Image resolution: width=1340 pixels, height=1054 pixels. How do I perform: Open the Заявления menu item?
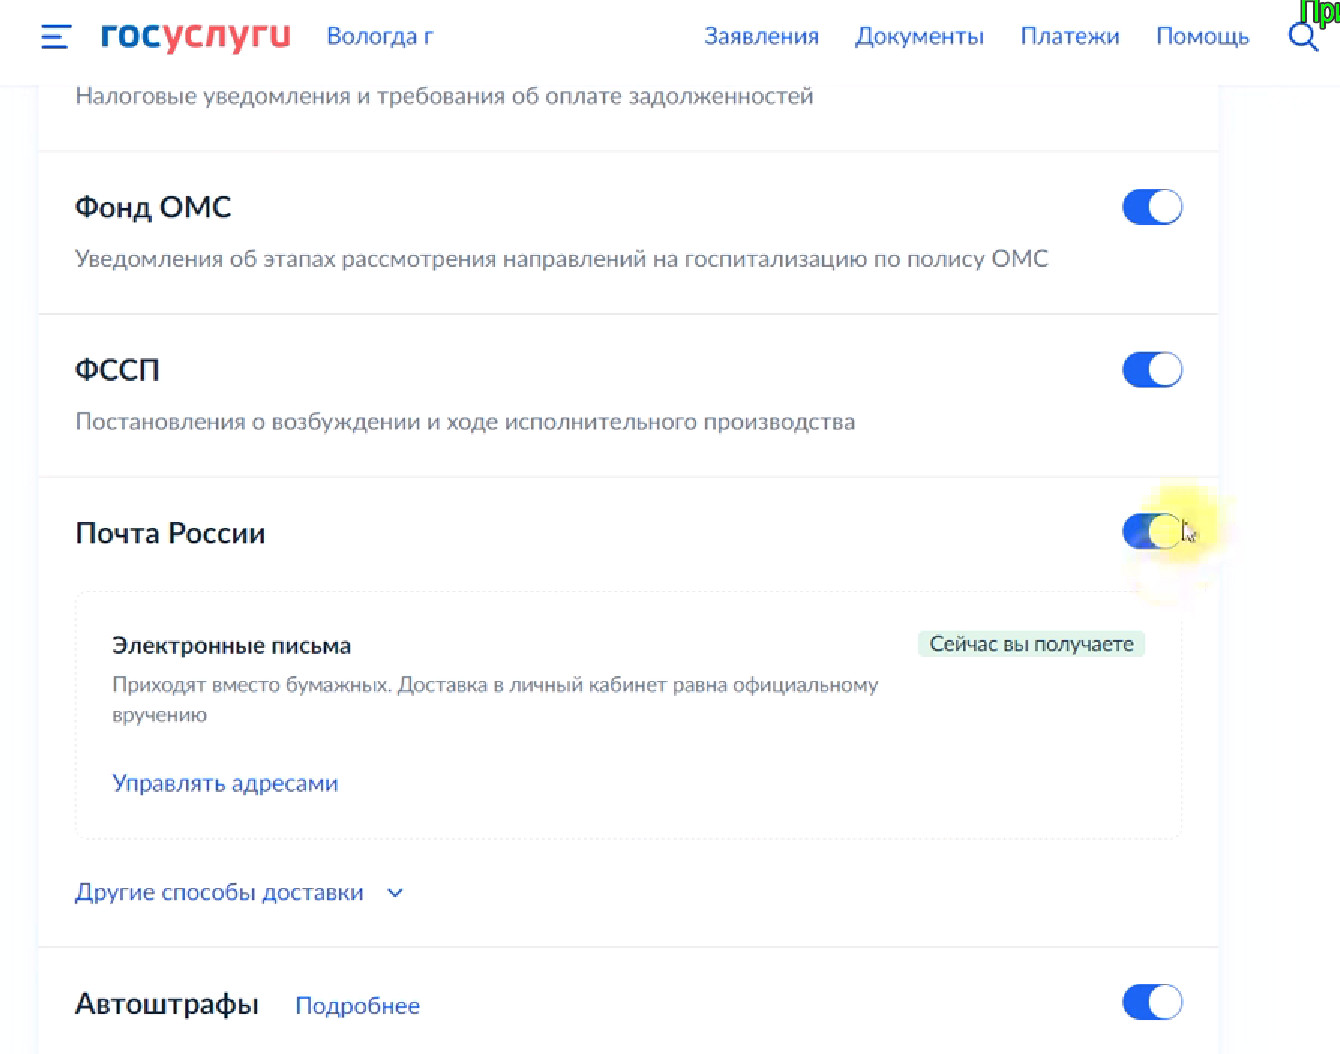click(x=761, y=37)
